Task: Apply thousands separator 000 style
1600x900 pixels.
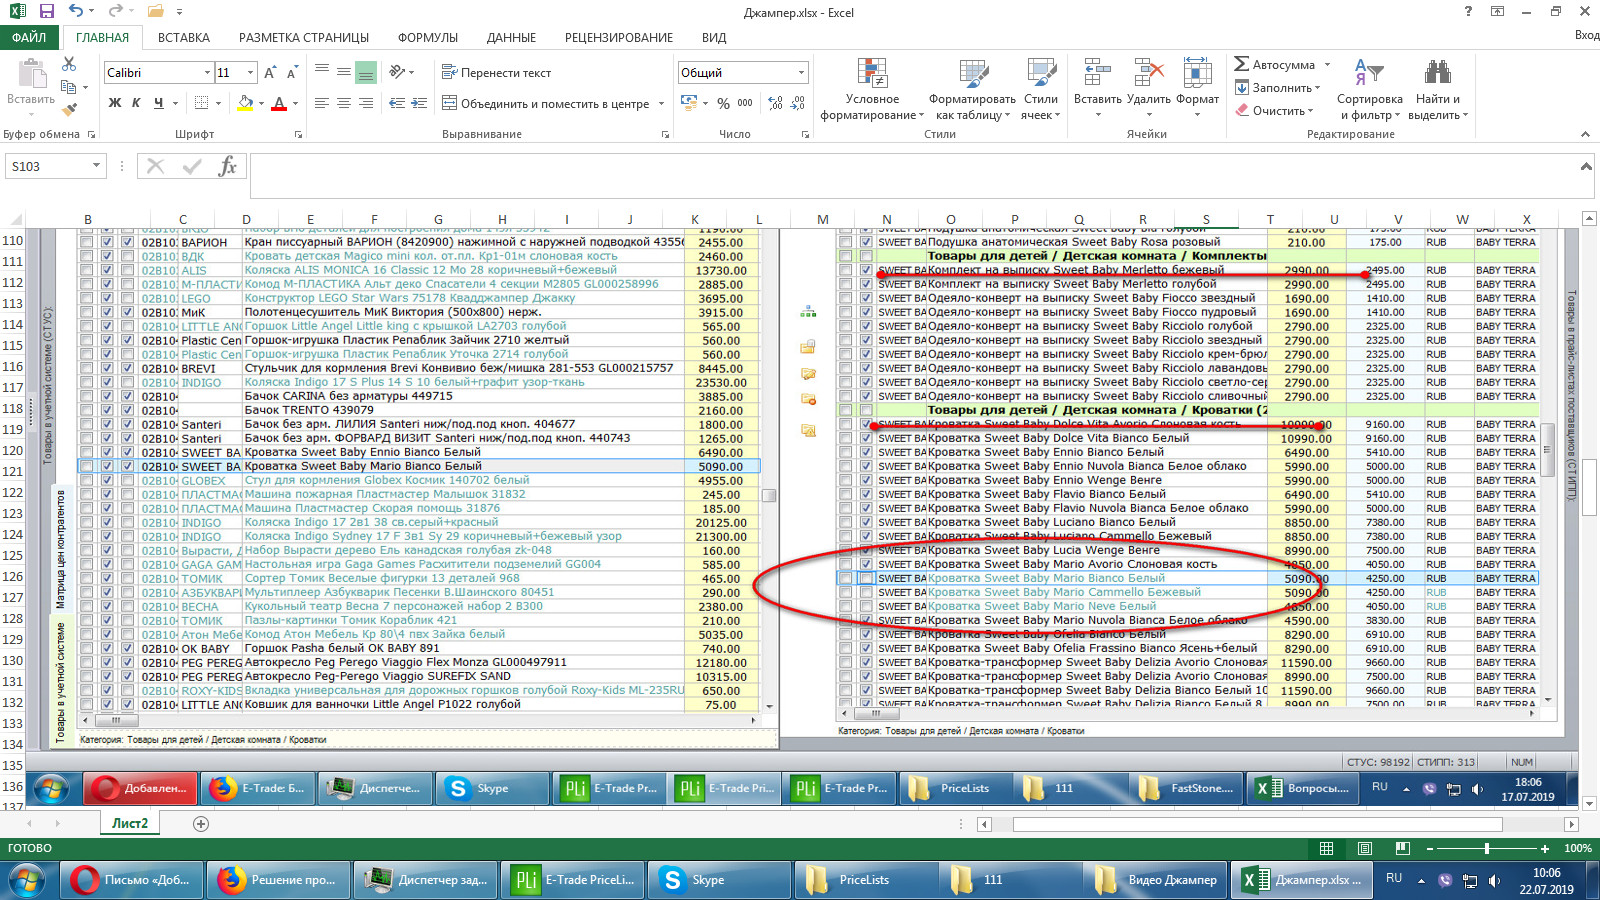Action: tap(745, 103)
